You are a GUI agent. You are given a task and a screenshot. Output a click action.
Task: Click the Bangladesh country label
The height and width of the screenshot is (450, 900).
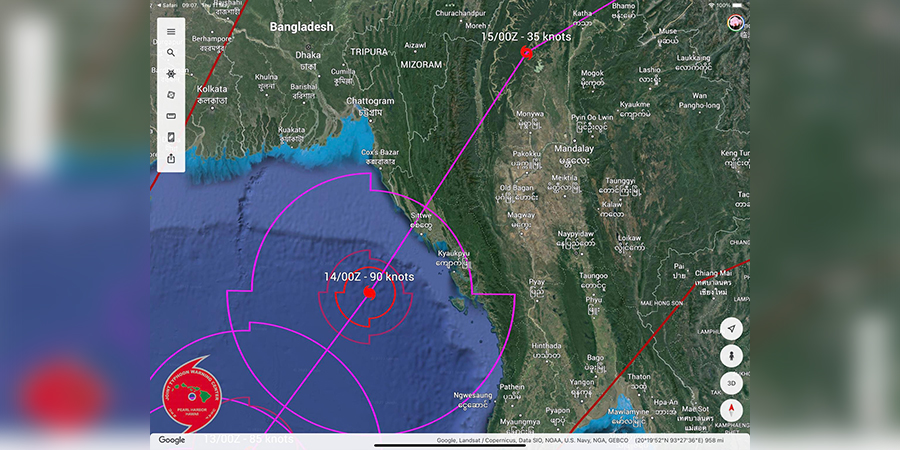pos(301,27)
